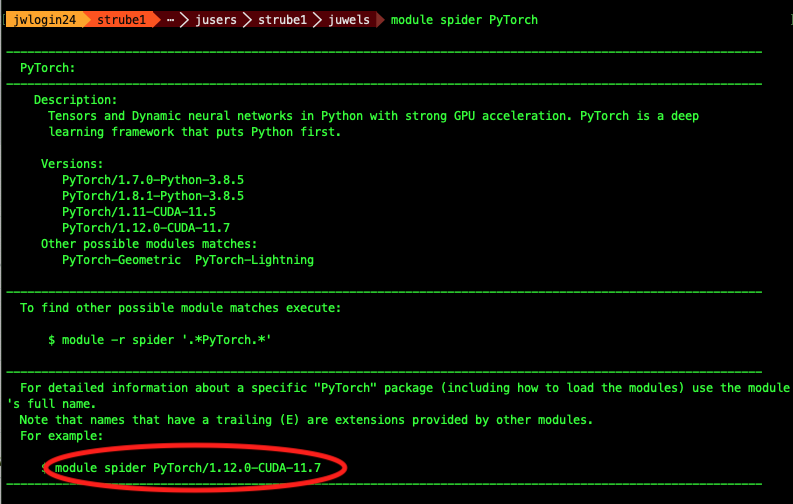Click the typed command 'module spider PyTorch'
This screenshot has width=793, height=504.
[x=464, y=19]
